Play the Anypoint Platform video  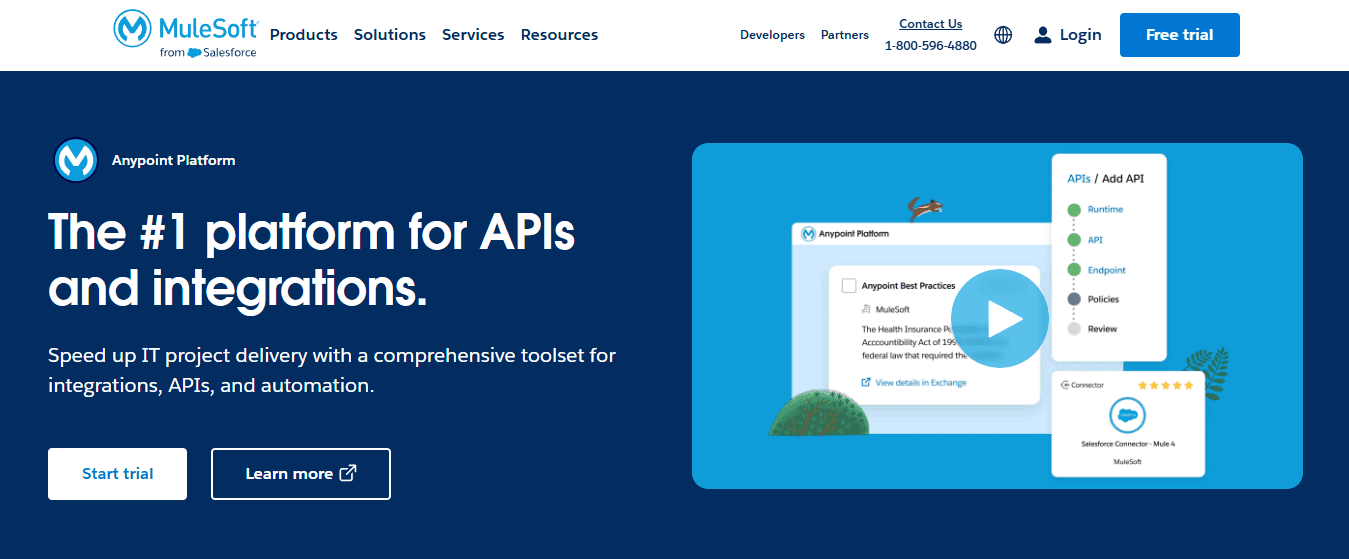pos(1000,319)
